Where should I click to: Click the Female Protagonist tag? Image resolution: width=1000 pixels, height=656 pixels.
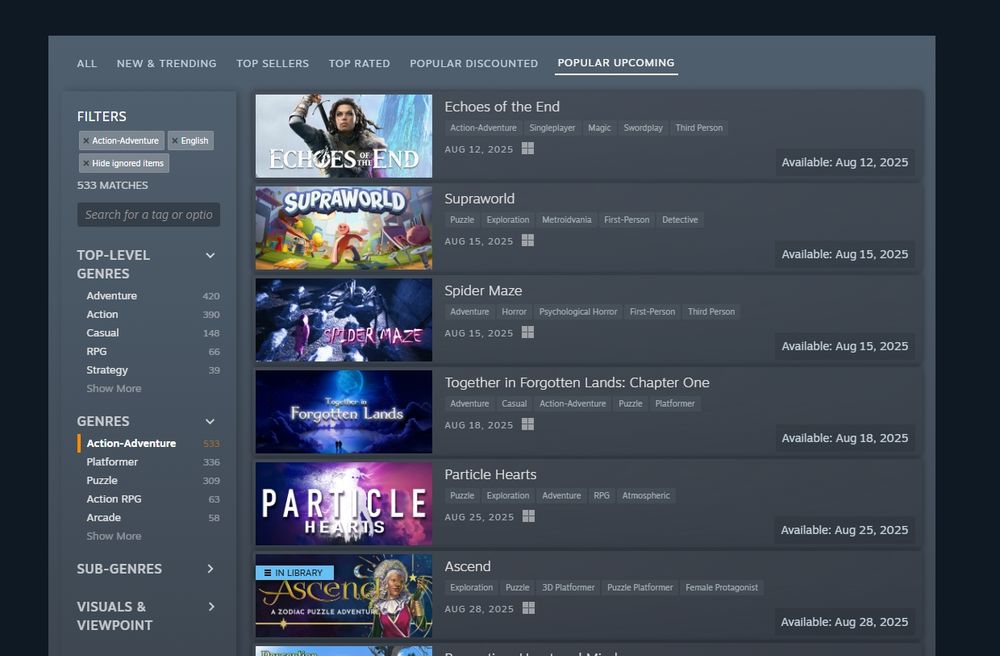tap(721, 587)
